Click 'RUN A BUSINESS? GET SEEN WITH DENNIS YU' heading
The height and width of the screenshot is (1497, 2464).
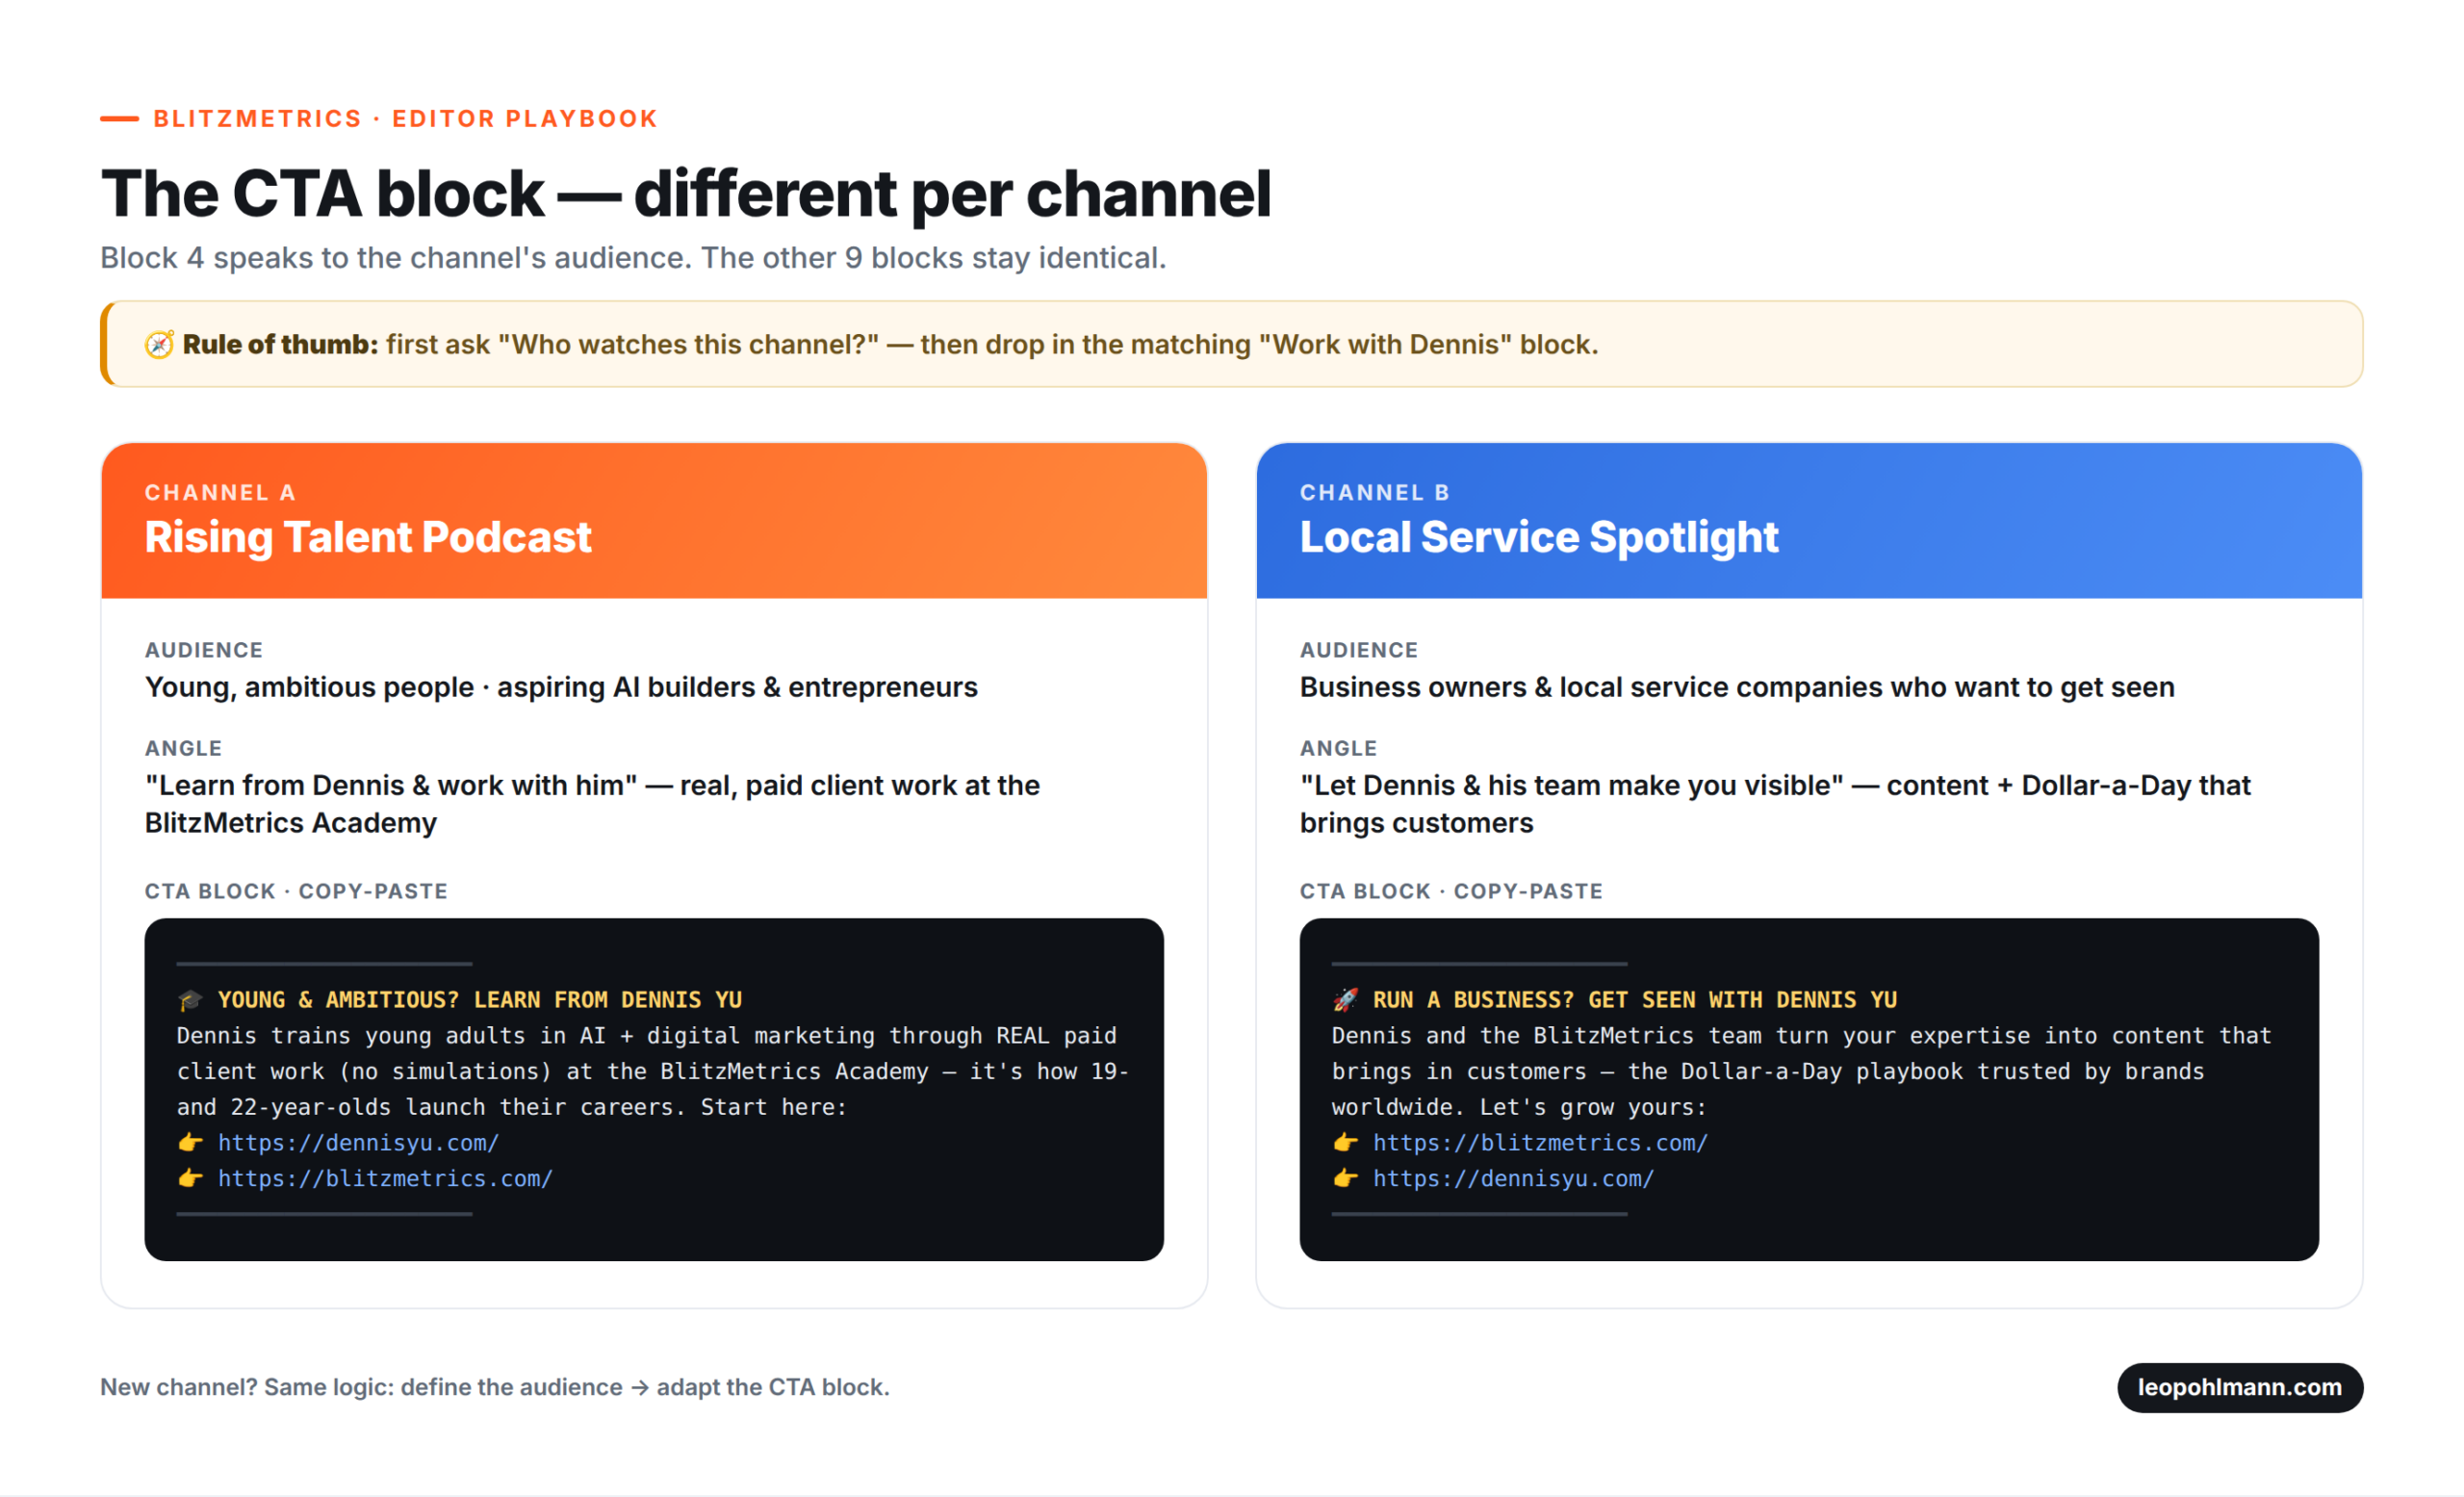pyautogui.click(x=1634, y=1000)
